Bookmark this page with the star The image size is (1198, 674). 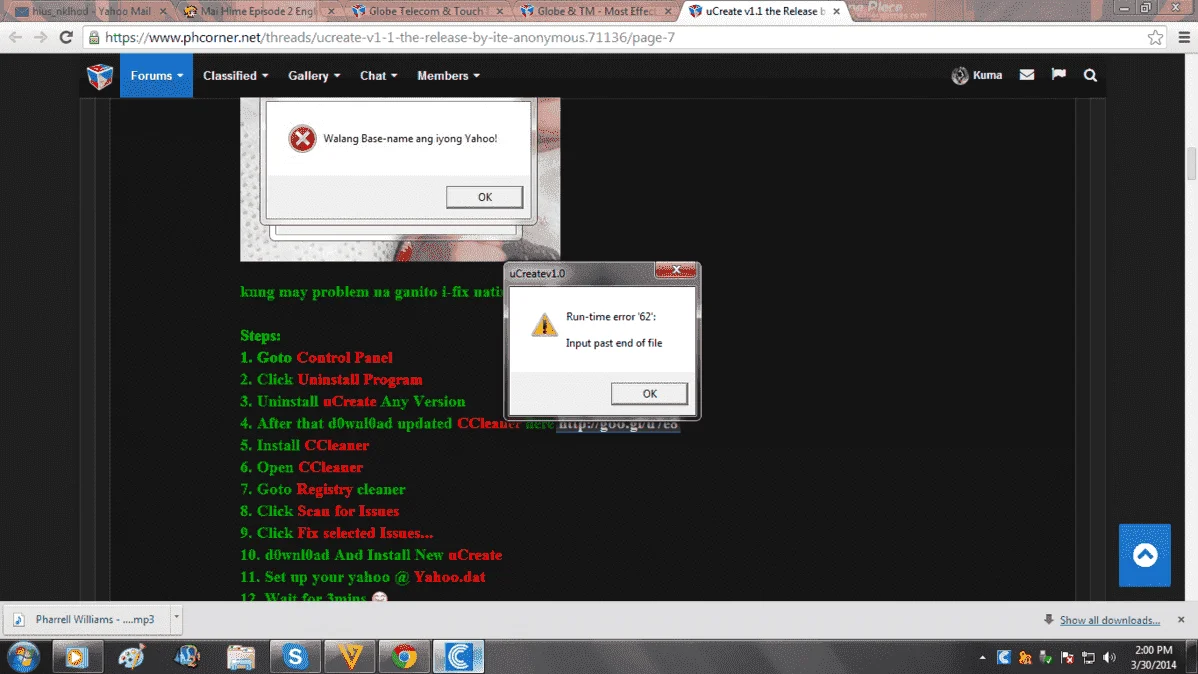[x=1155, y=37]
